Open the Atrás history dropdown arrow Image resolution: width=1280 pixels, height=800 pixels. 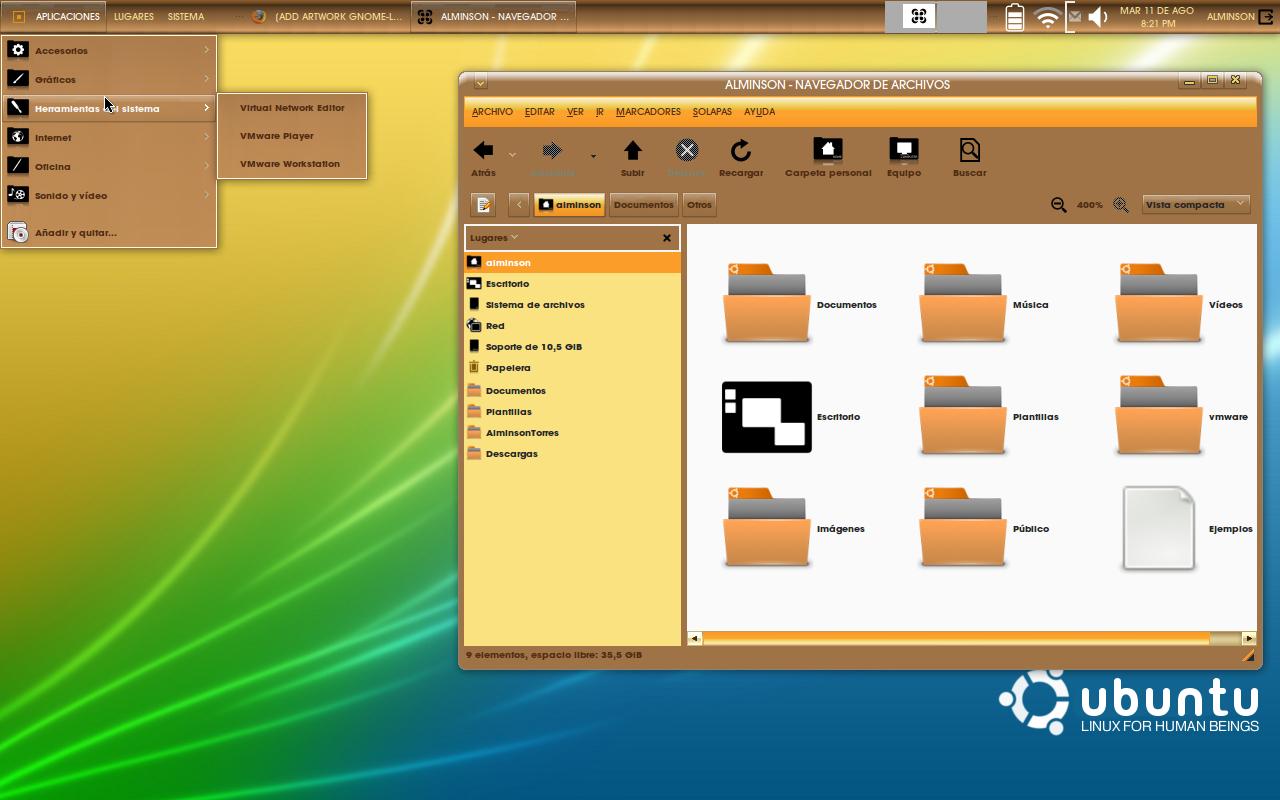(x=512, y=155)
